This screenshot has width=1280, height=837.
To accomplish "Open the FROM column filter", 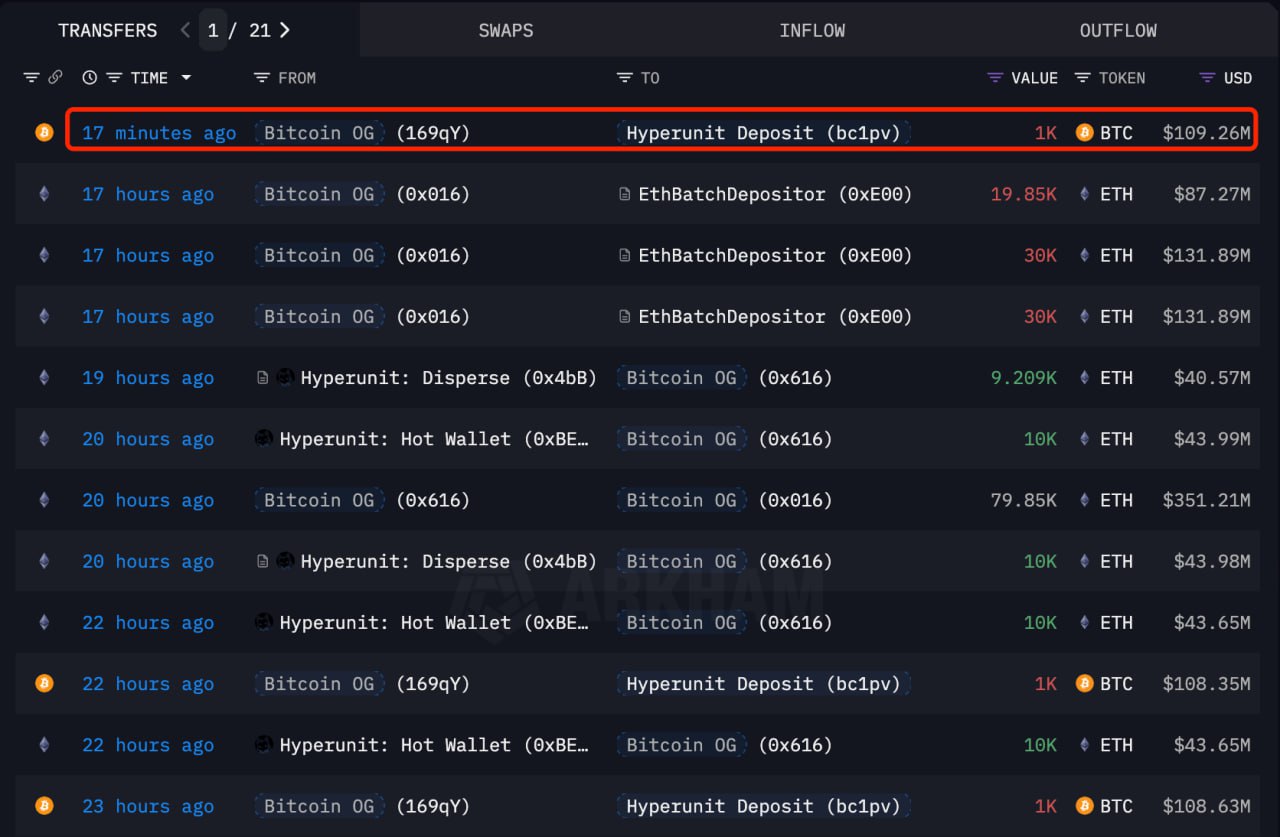I will tap(262, 78).
